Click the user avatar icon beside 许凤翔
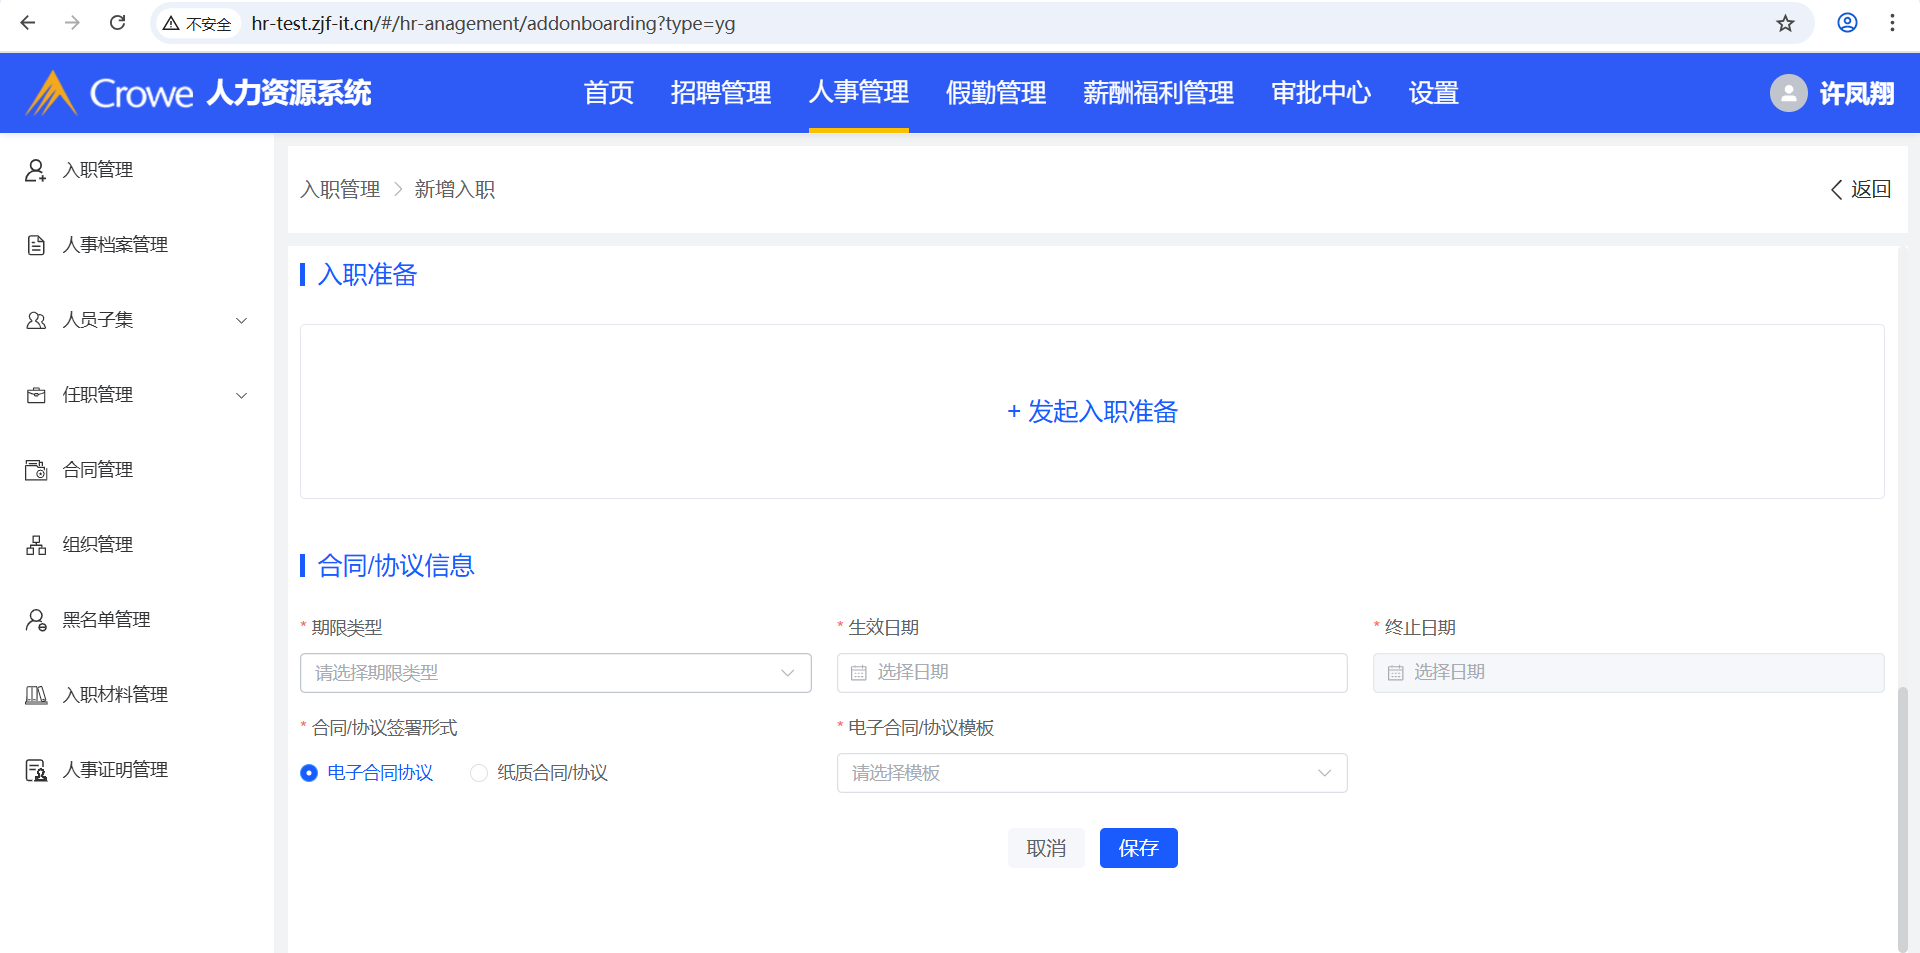This screenshot has height=953, width=1920. (1788, 93)
